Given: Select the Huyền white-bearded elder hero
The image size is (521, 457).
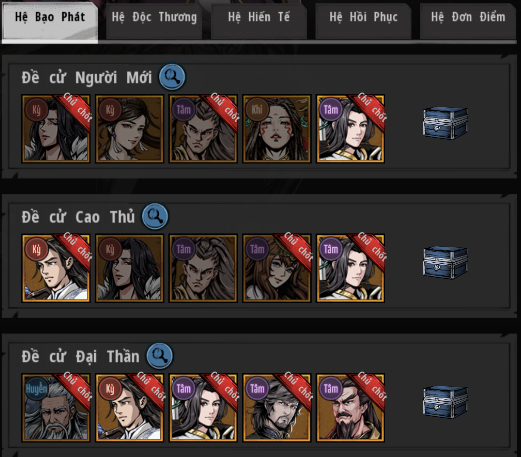Looking at the screenshot, I should [56, 408].
